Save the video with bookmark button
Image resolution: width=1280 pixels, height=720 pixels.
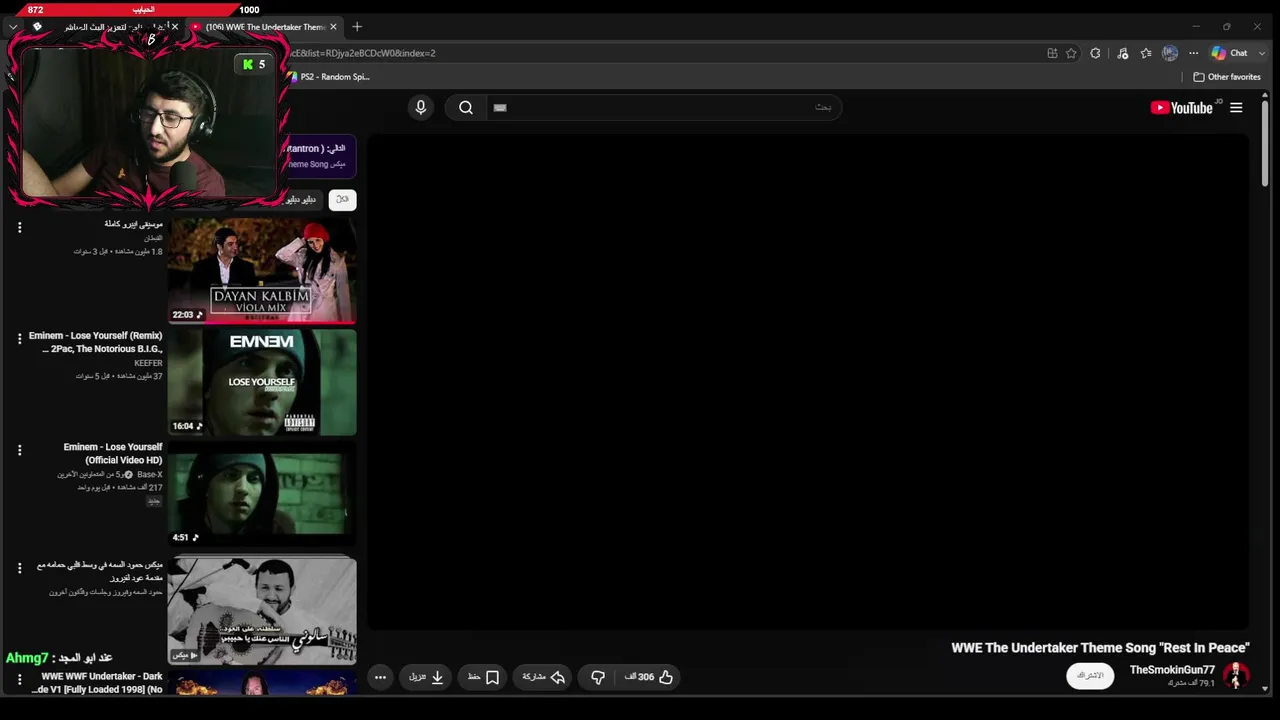pyautogui.click(x=483, y=677)
